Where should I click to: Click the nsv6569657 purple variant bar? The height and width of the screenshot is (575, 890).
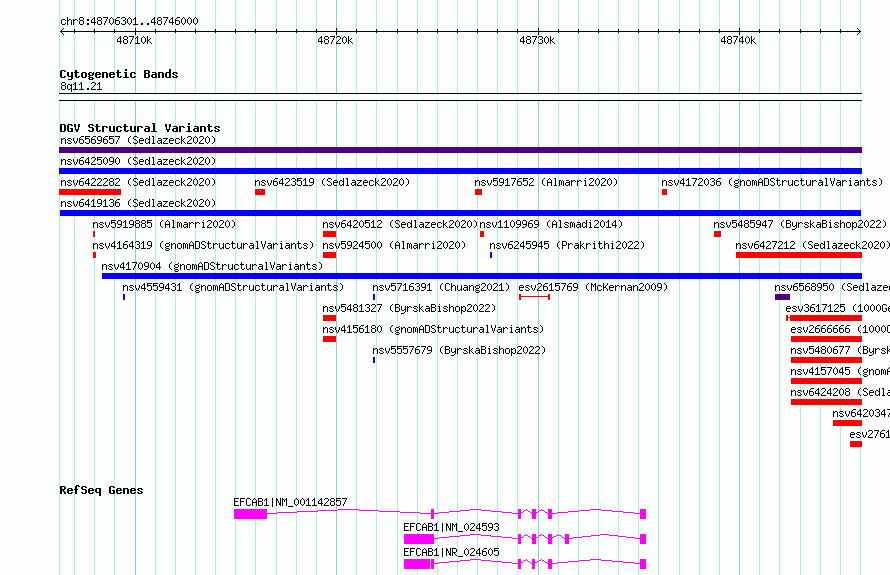[x=460, y=150]
